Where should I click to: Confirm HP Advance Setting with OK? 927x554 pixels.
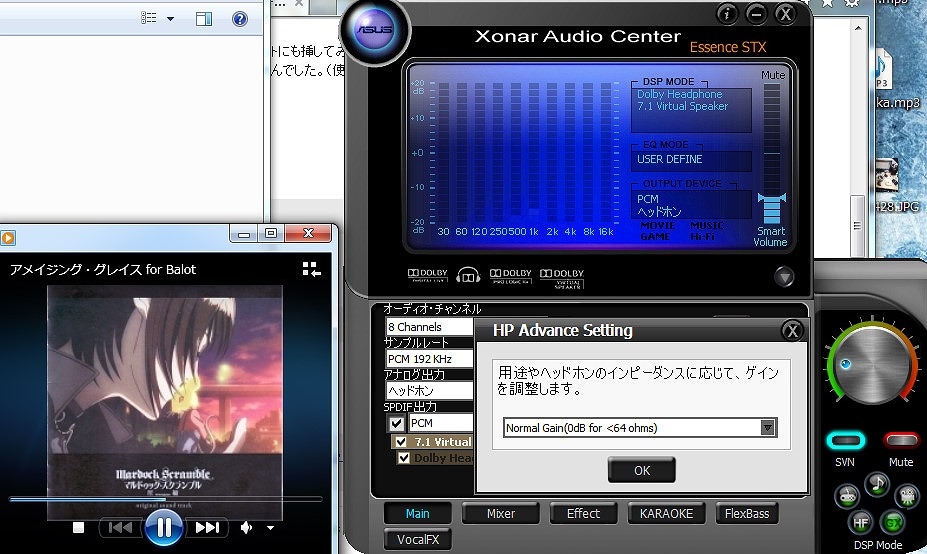click(641, 471)
